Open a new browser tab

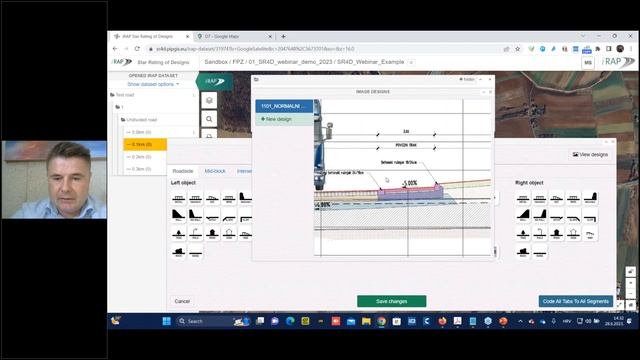[x=283, y=36]
